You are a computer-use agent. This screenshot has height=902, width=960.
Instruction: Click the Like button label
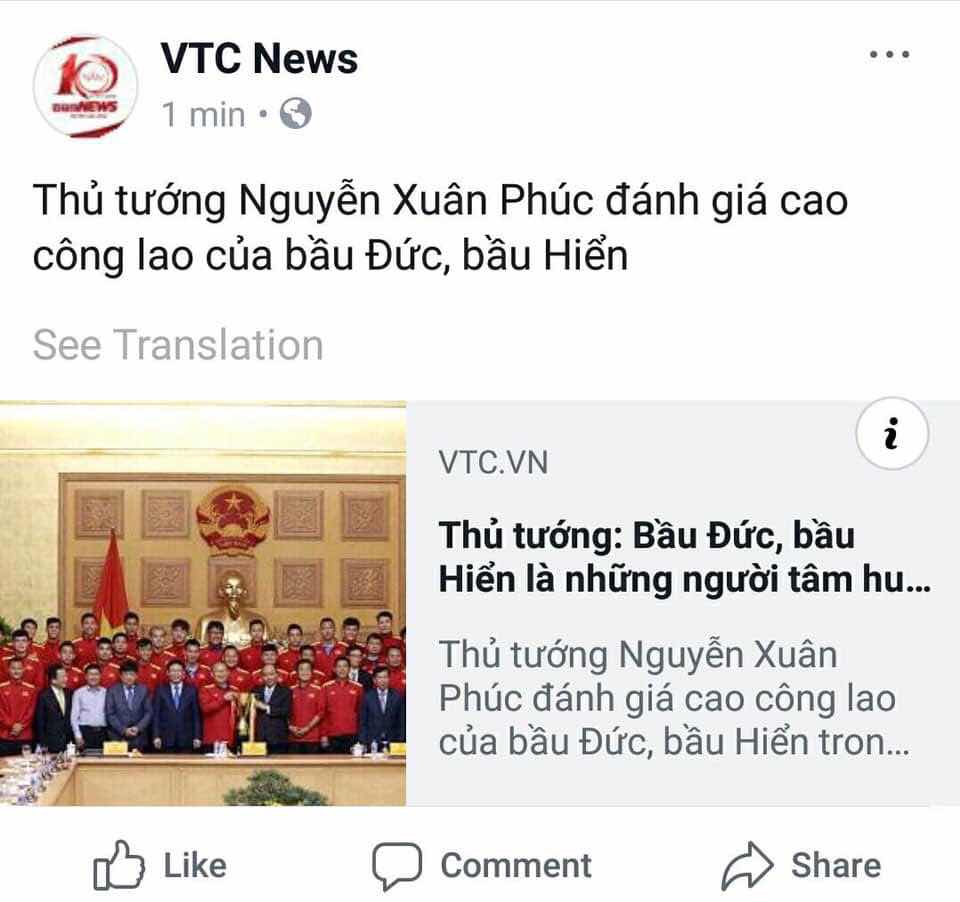click(x=195, y=865)
